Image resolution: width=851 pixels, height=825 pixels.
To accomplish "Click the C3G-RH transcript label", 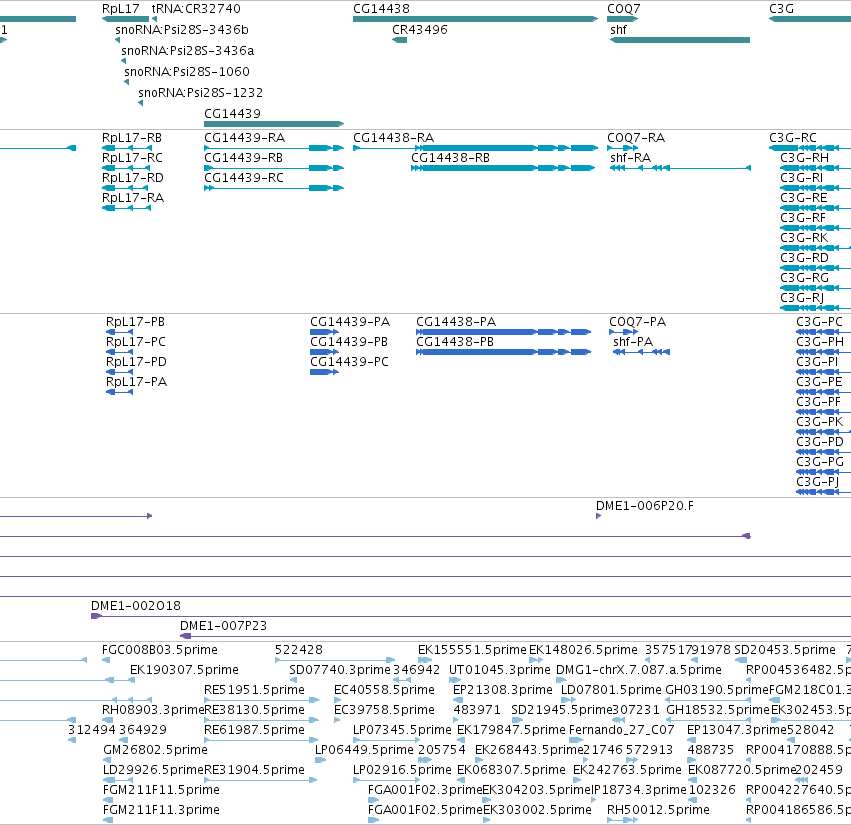I will [x=804, y=158].
